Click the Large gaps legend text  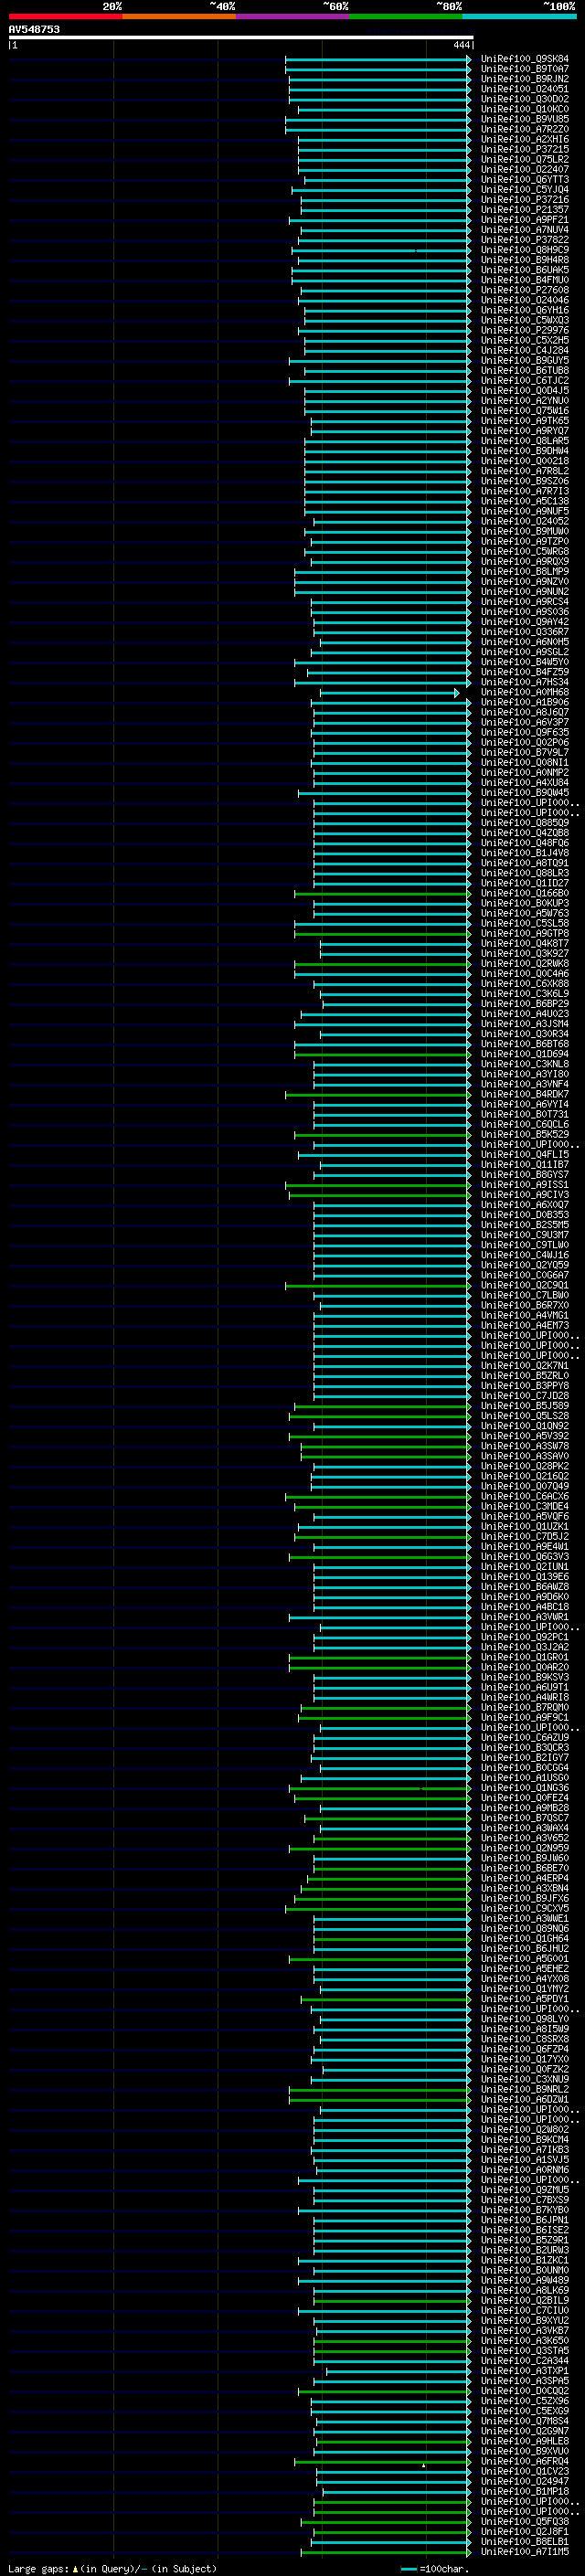[x=112, y=2569]
